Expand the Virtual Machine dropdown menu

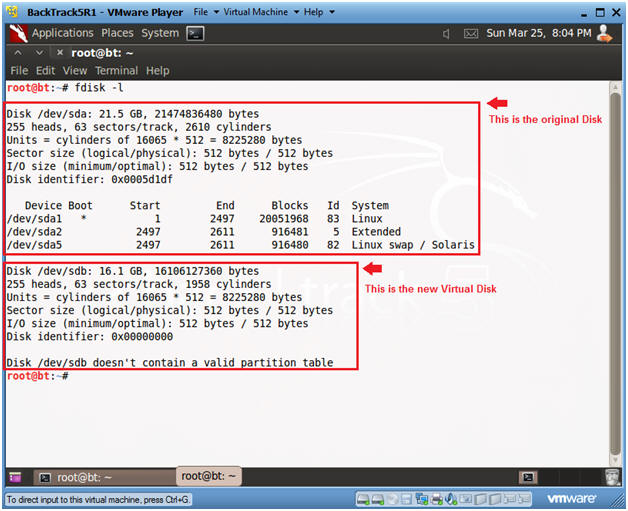261,12
